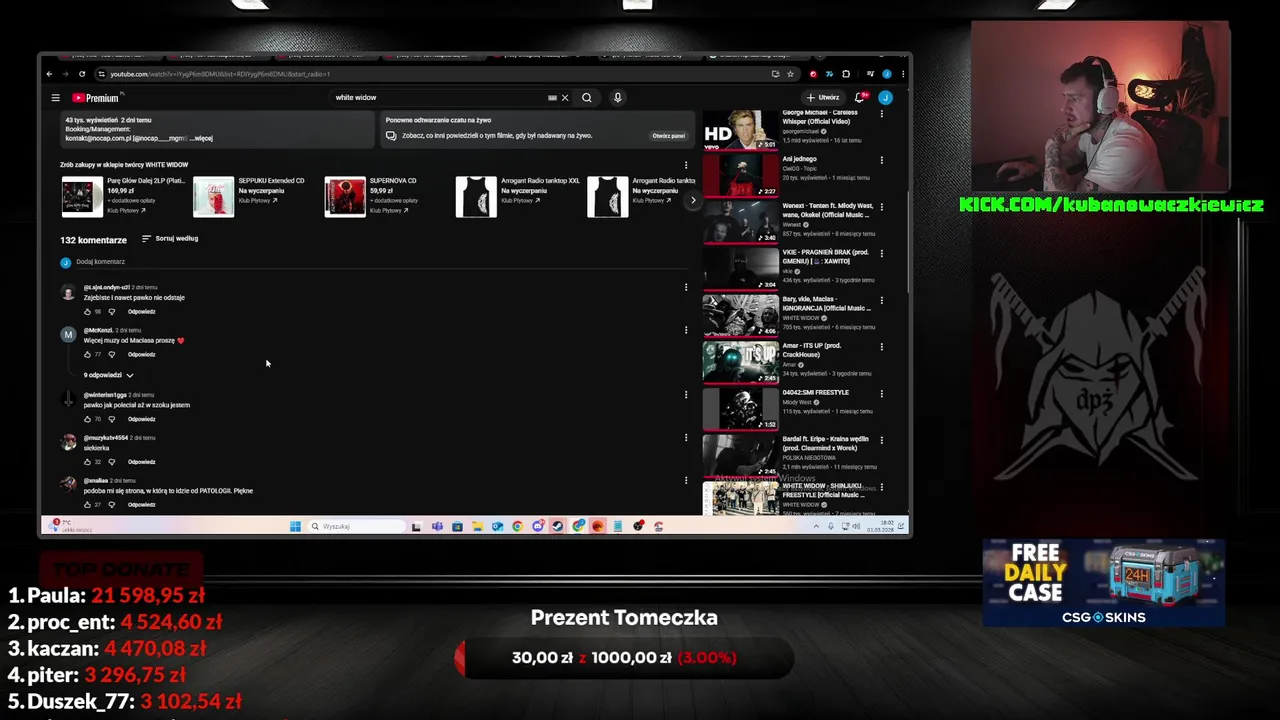1280x720 pixels.
Task: Open three-dot menu for the @LajniLondyn comment
Action: tap(686, 287)
